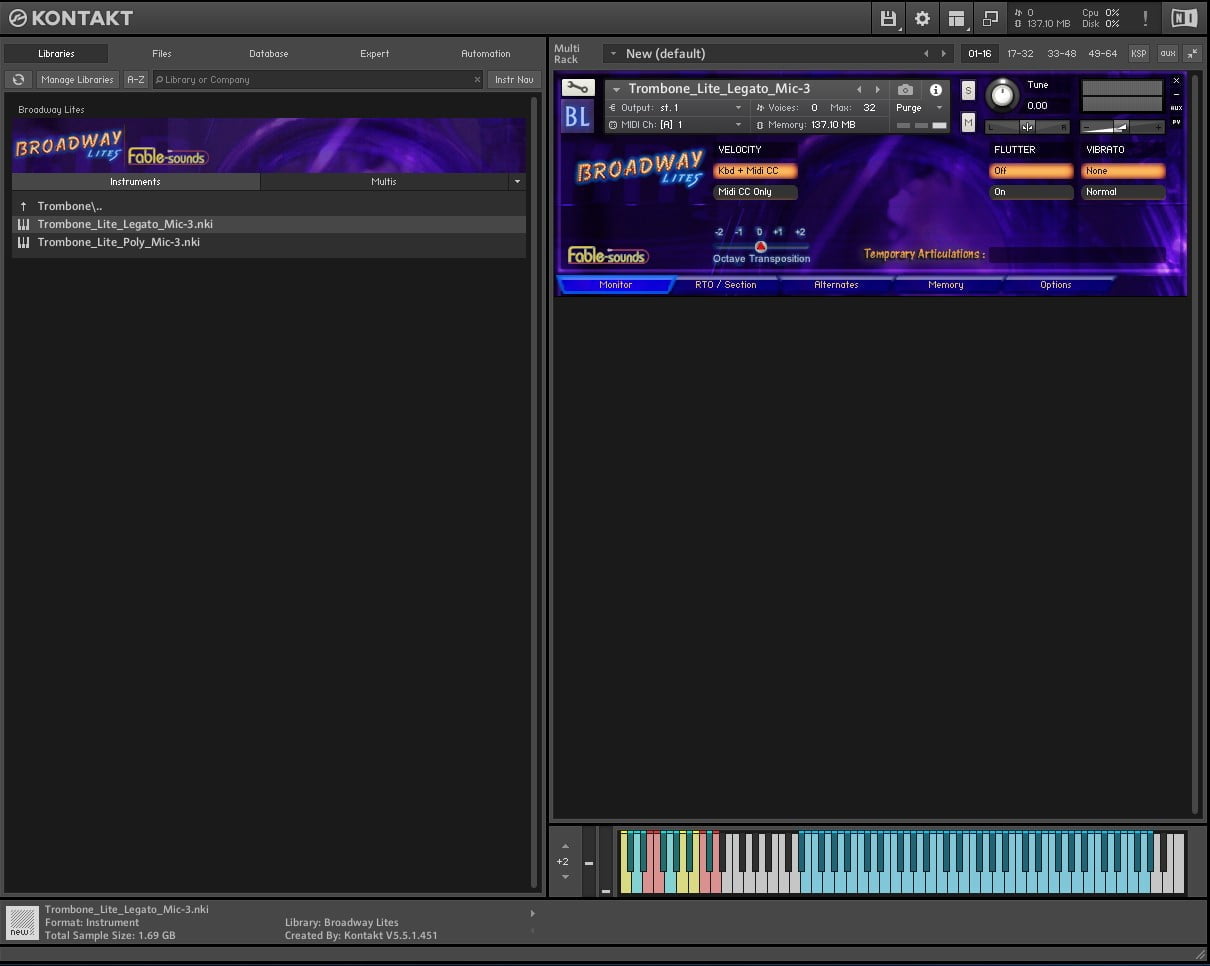Screen dimensions: 1210x966
Task: Show the aux sends in rack header
Action: click(x=1167, y=54)
